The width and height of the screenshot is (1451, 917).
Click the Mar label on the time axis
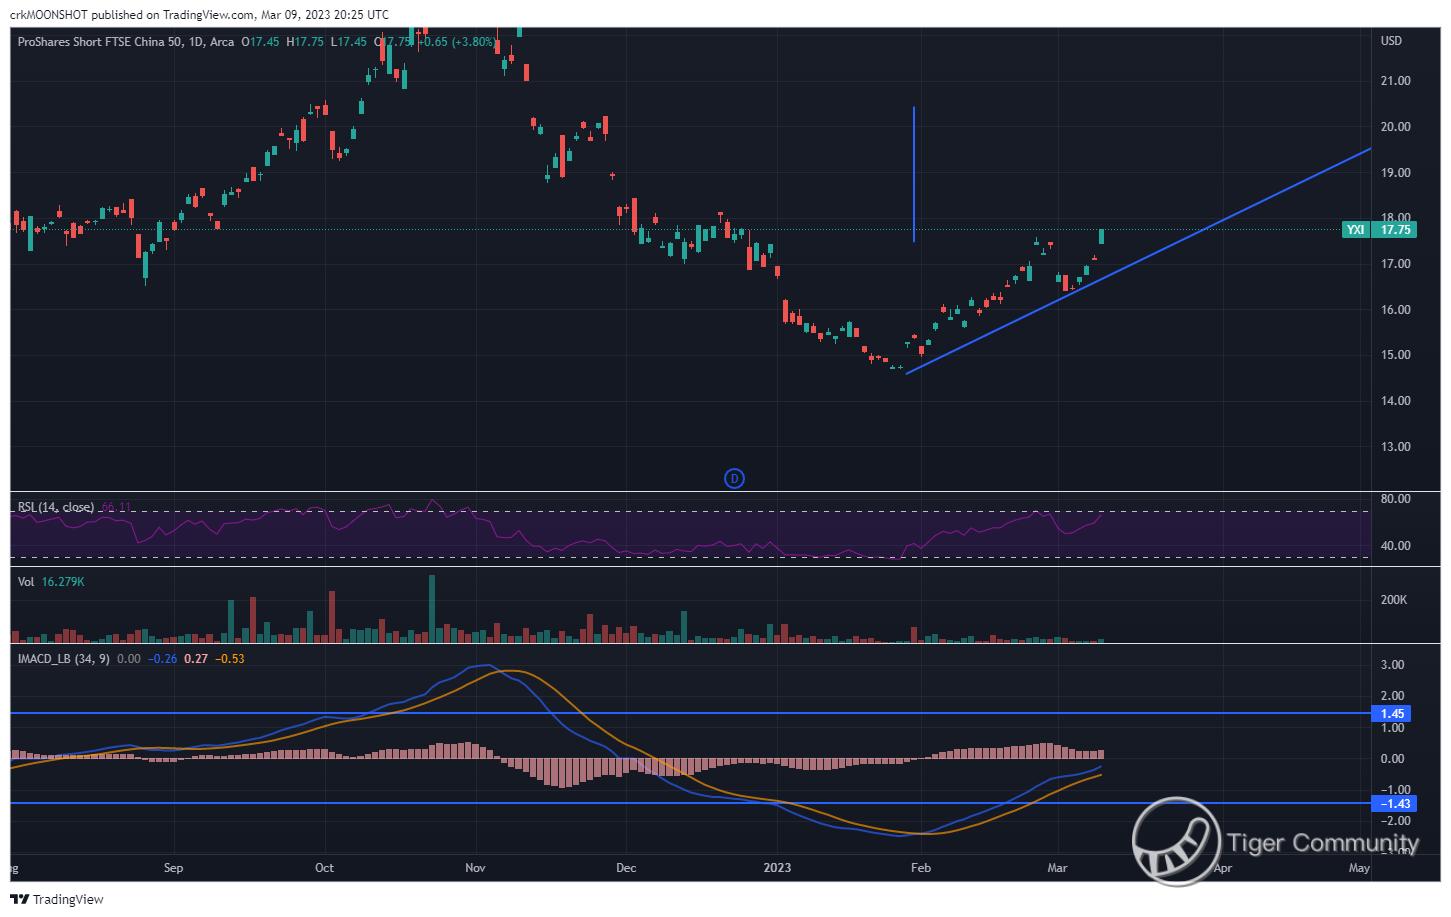point(1057,868)
